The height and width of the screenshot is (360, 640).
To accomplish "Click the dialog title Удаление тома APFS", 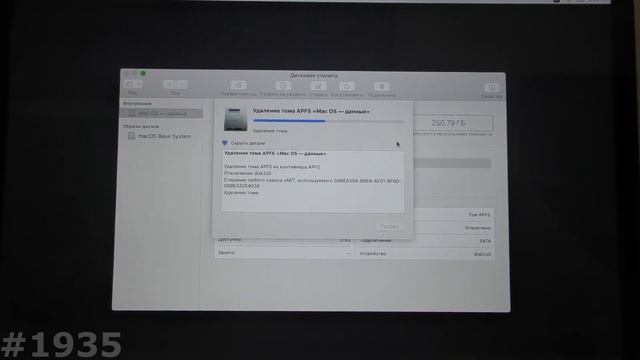I will coord(311,111).
